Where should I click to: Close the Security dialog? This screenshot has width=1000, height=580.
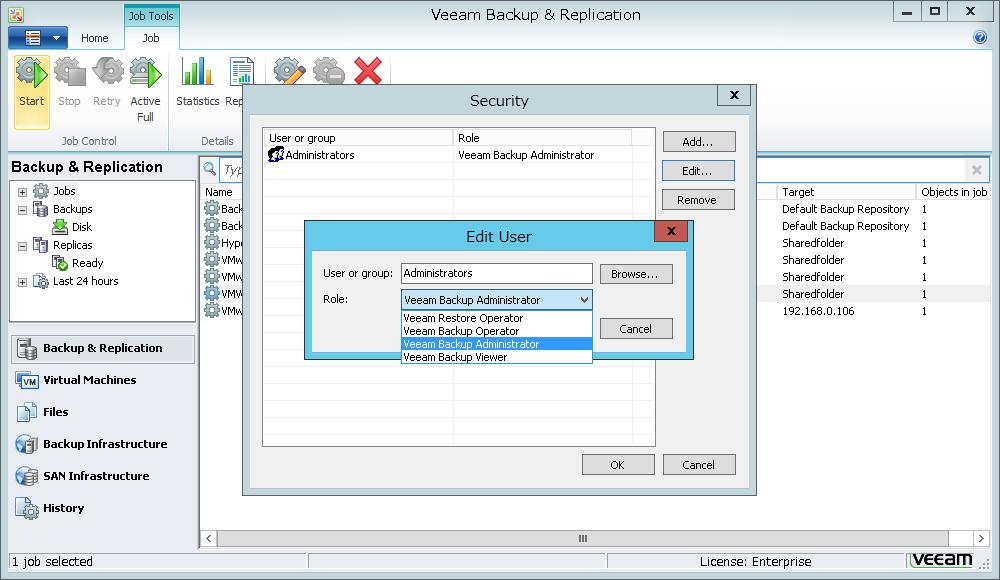(734, 95)
